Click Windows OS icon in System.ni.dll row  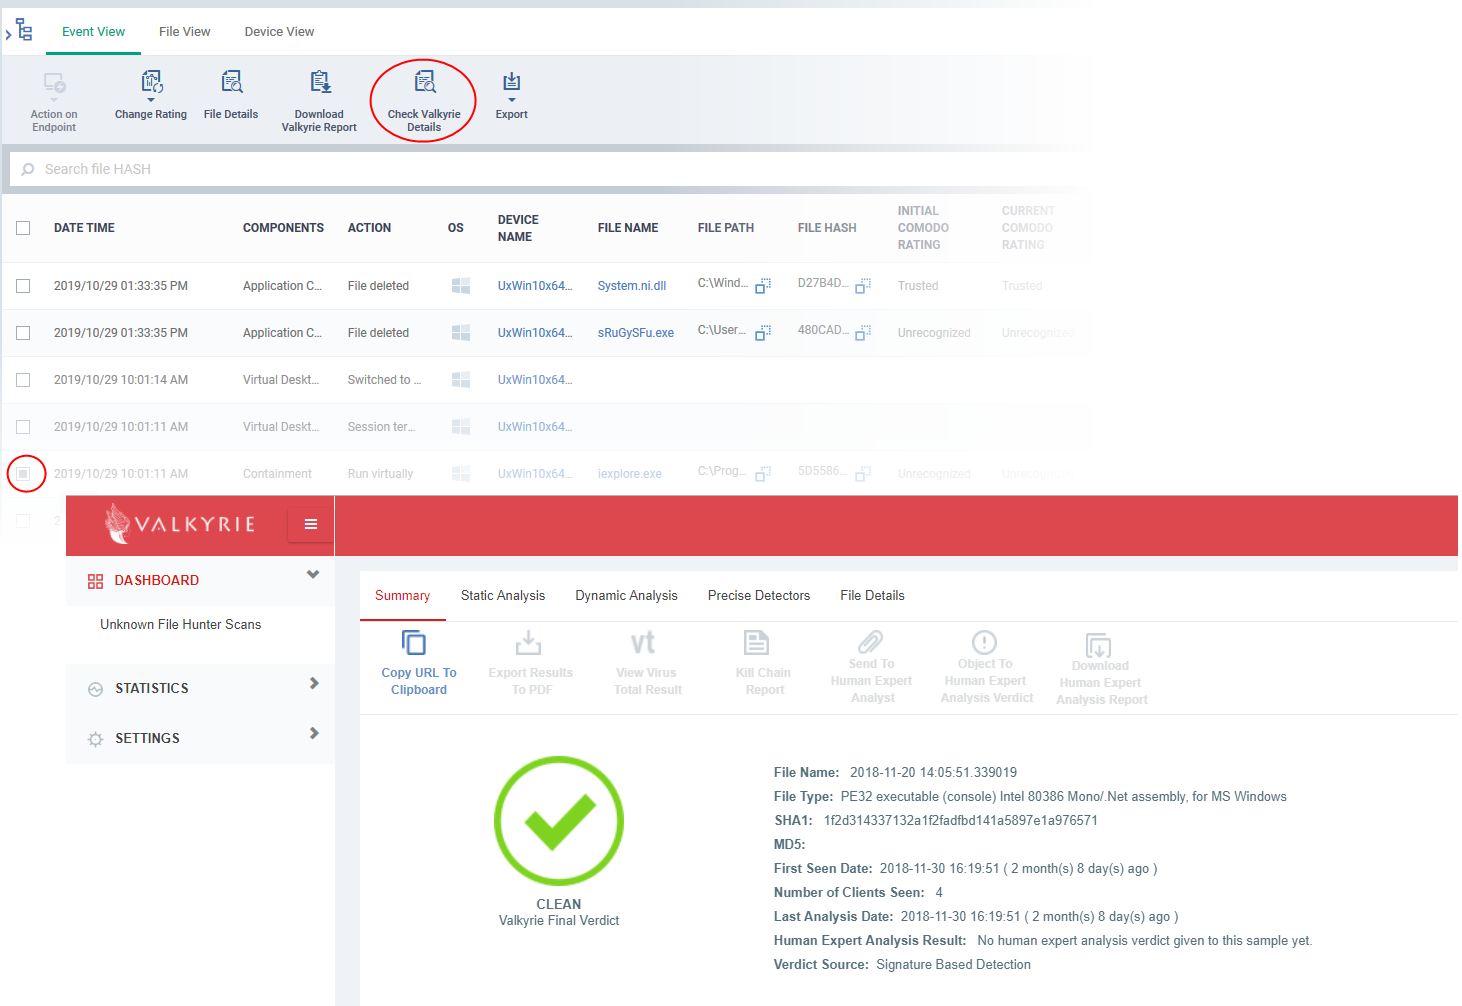[x=461, y=286]
